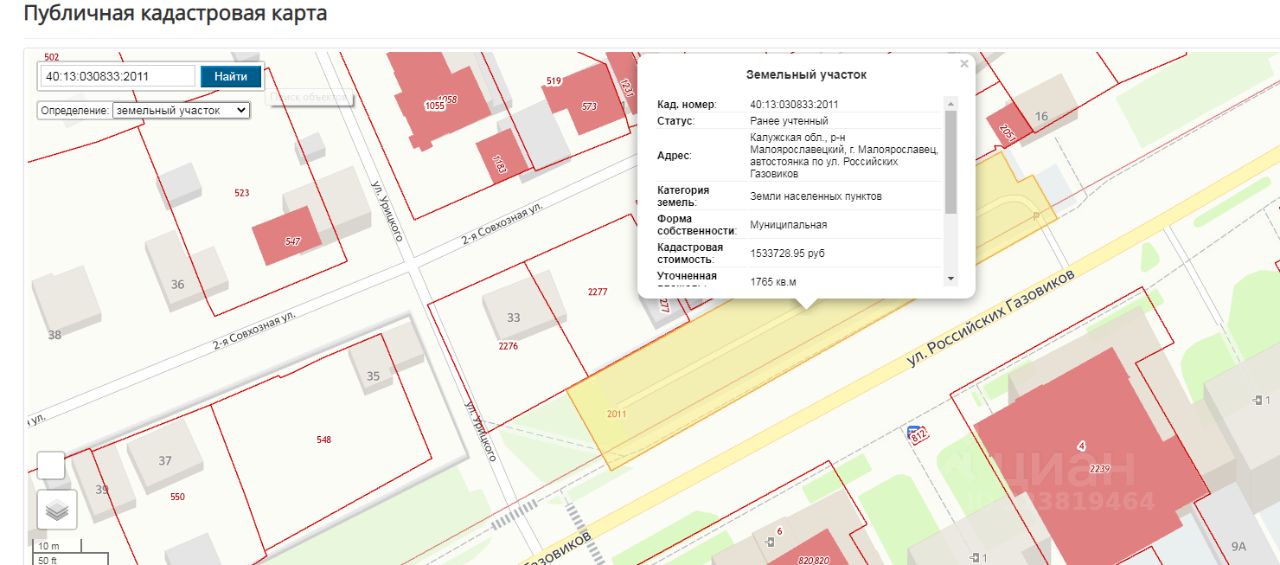
Task: Click building number 38 on map
Action: tap(54, 335)
